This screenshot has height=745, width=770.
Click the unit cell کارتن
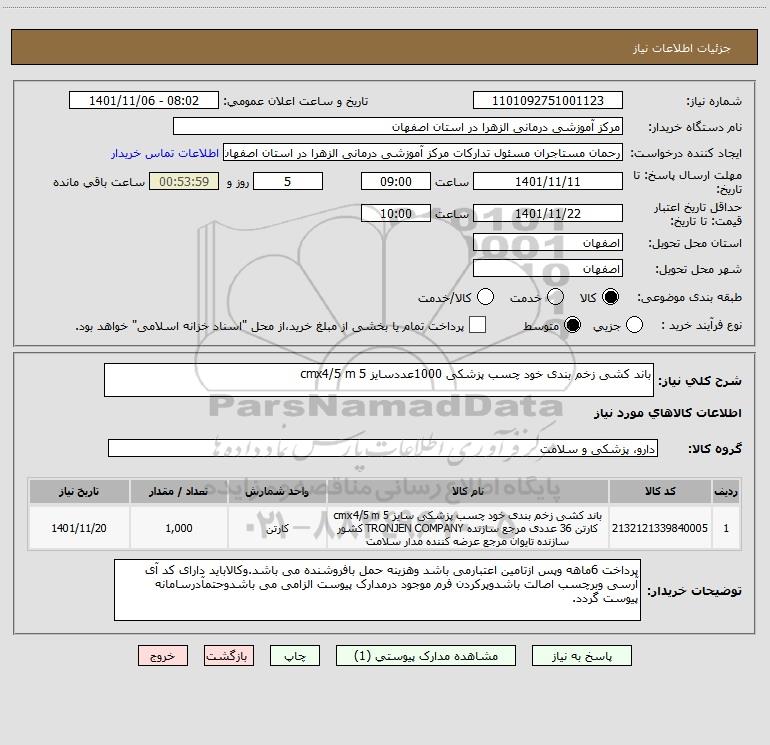tap(277, 528)
